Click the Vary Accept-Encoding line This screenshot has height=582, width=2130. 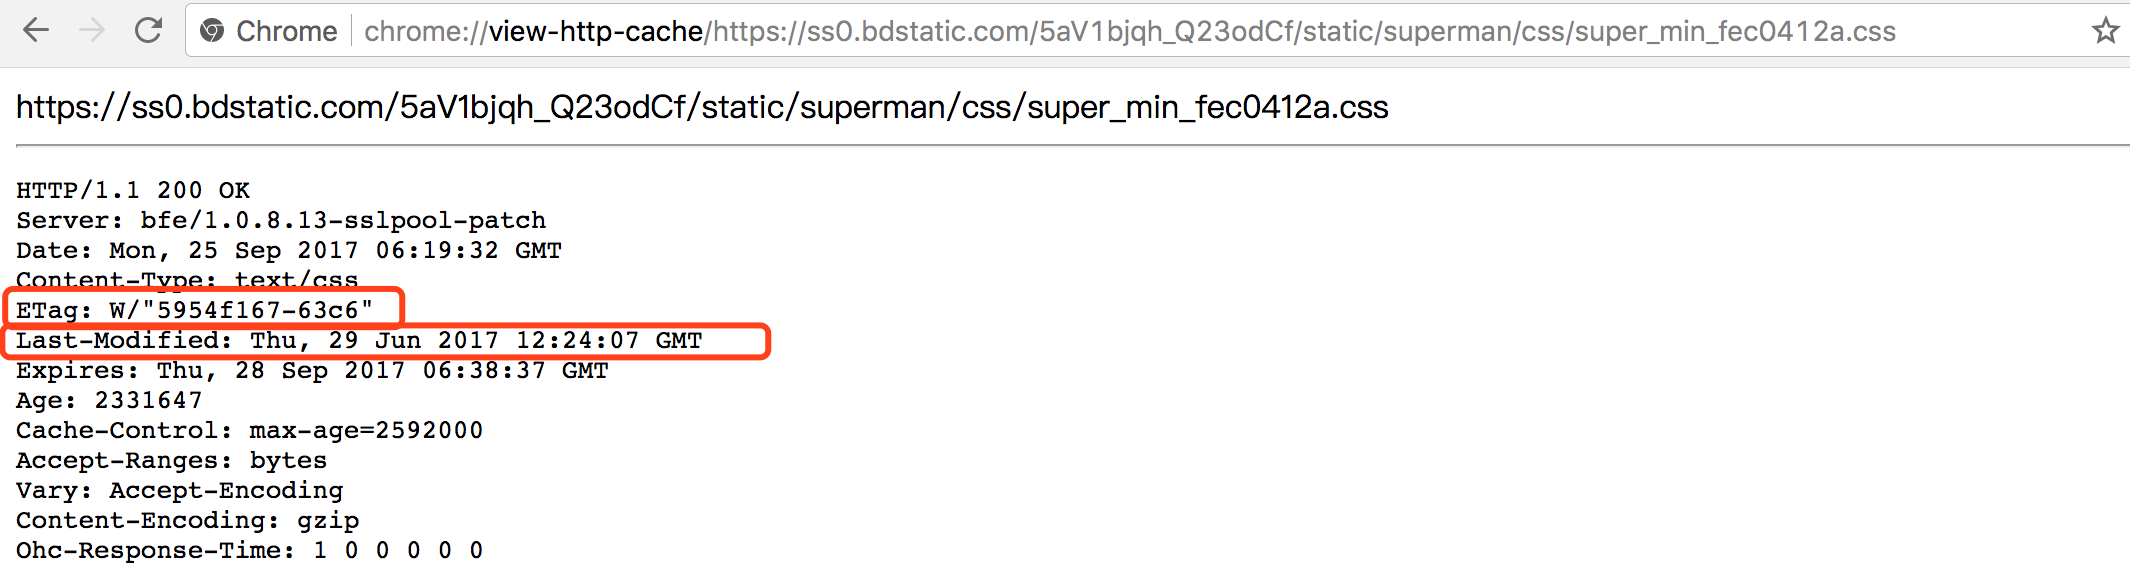coord(180,491)
